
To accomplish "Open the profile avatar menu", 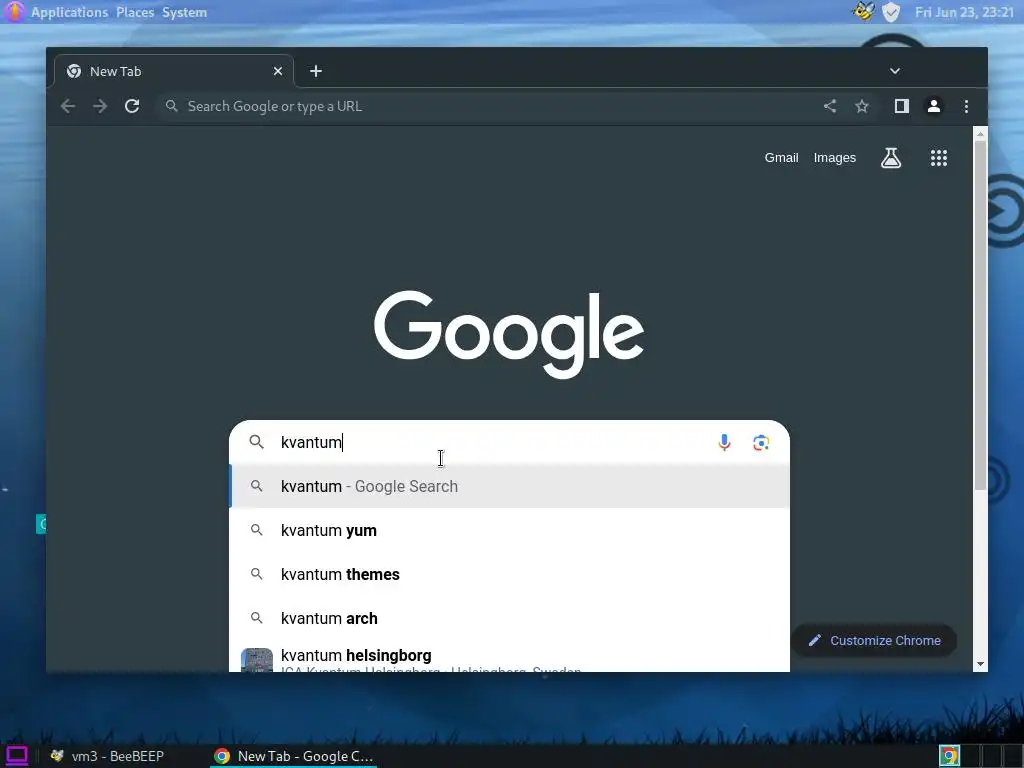I will click(934, 106).
